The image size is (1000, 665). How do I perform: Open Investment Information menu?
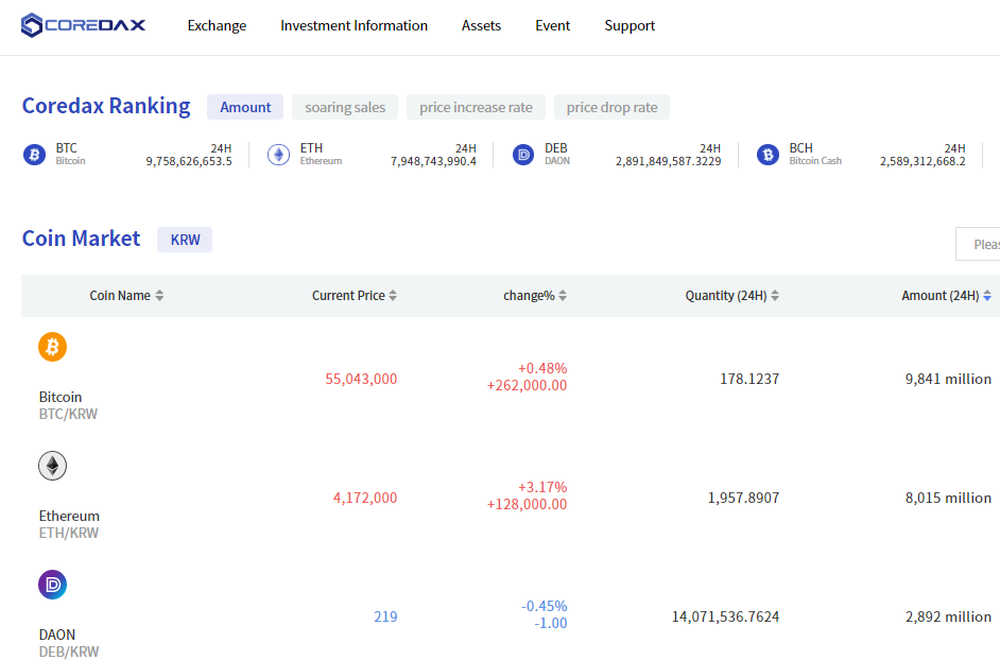(x=354, y=26)
